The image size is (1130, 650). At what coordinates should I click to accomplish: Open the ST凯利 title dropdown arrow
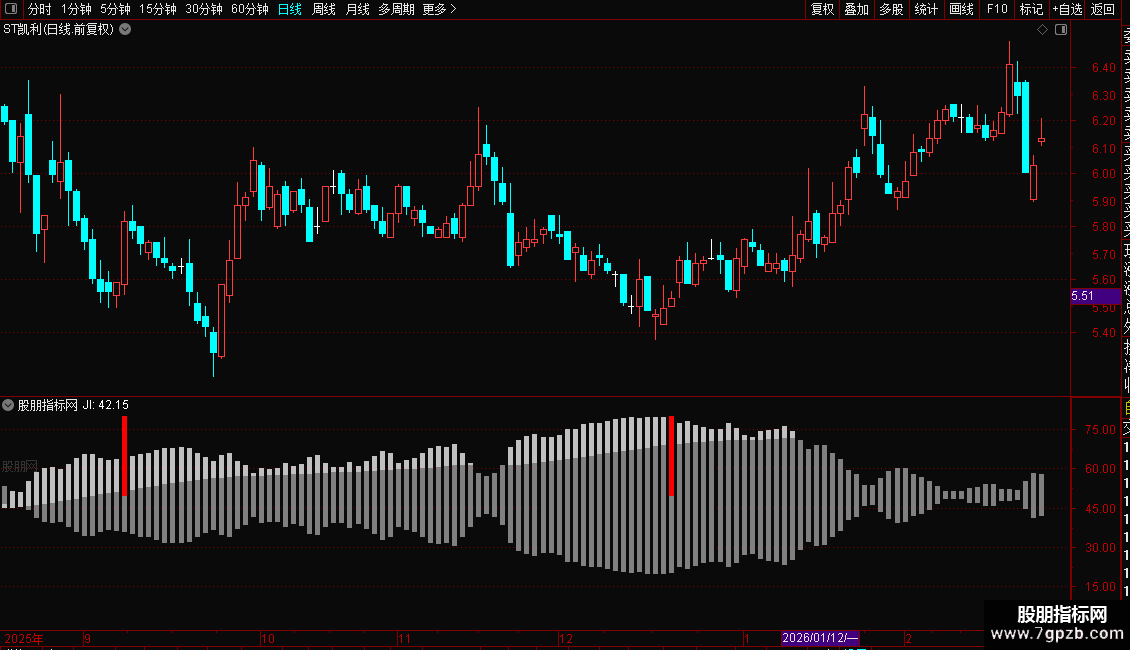pos(125,30)
